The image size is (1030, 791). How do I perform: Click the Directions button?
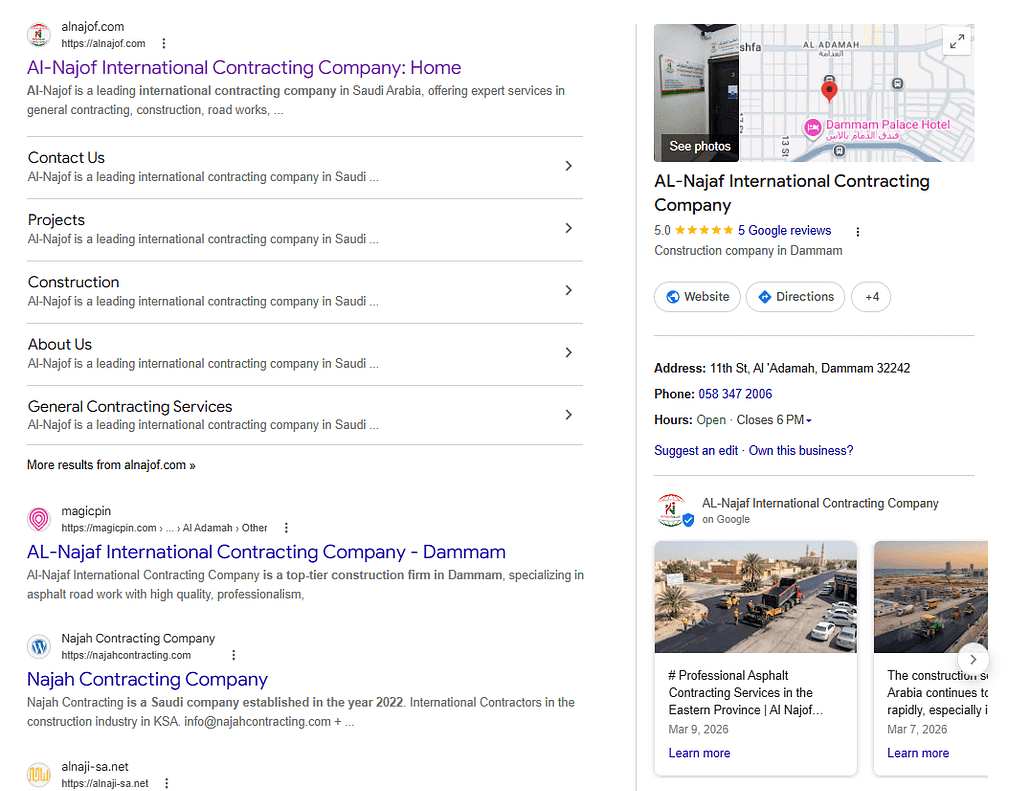795,297
